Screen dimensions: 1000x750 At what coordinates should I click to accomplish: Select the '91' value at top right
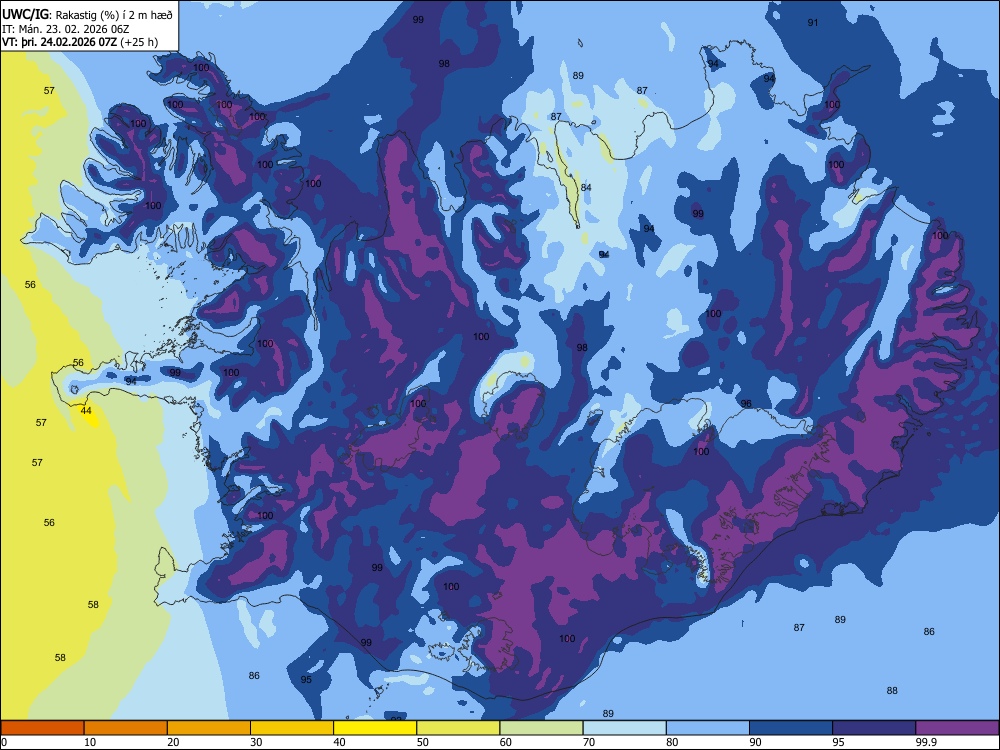tap(812, 23)
